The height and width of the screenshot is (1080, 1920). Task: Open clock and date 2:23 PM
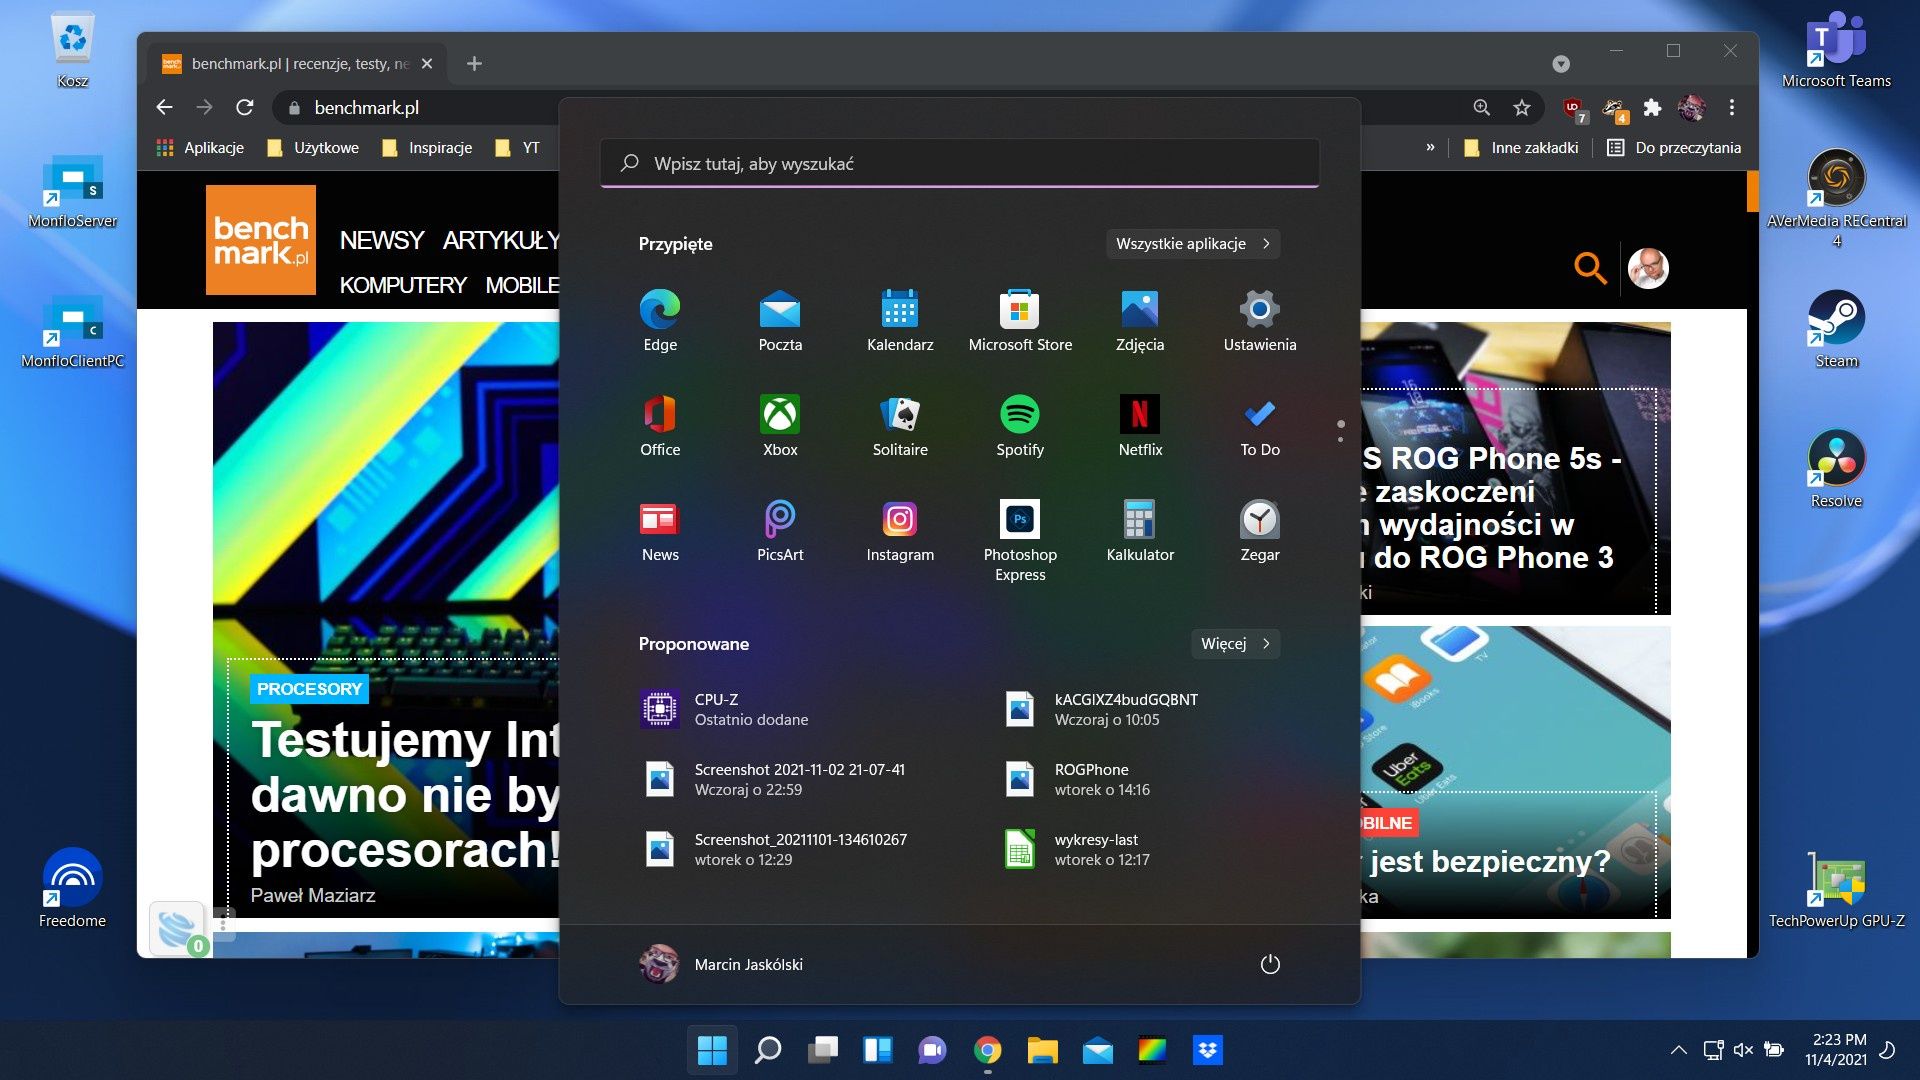pos(1836,1050)
